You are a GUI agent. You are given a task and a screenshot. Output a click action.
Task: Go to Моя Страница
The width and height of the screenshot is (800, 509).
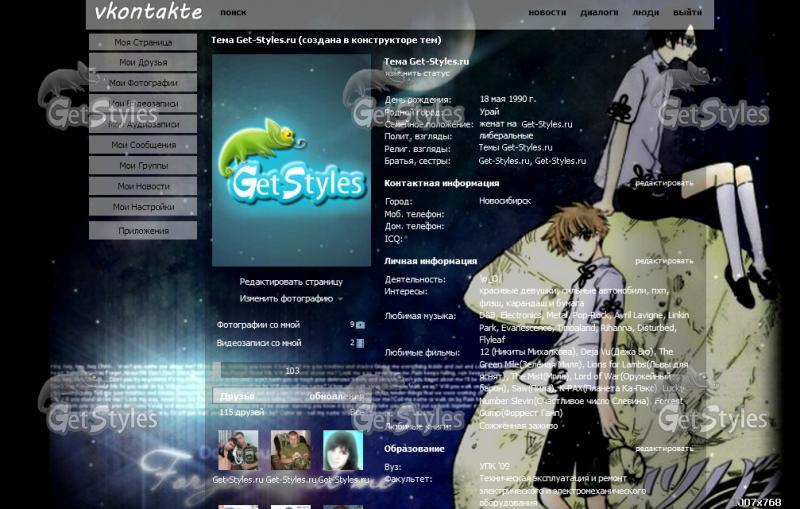pyautogui.click(x=143, y=42)
